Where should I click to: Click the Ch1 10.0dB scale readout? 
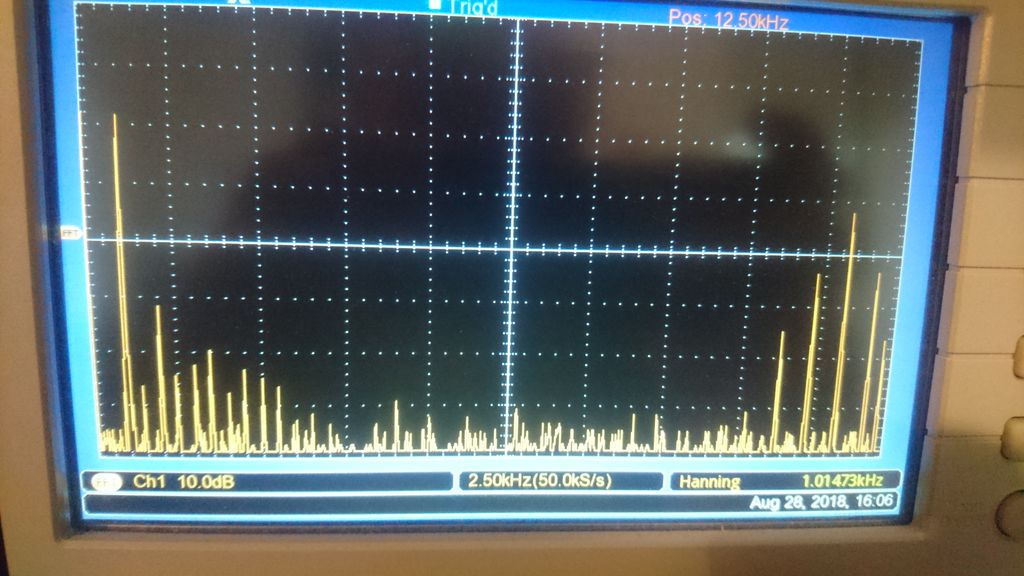coord(184,482)
